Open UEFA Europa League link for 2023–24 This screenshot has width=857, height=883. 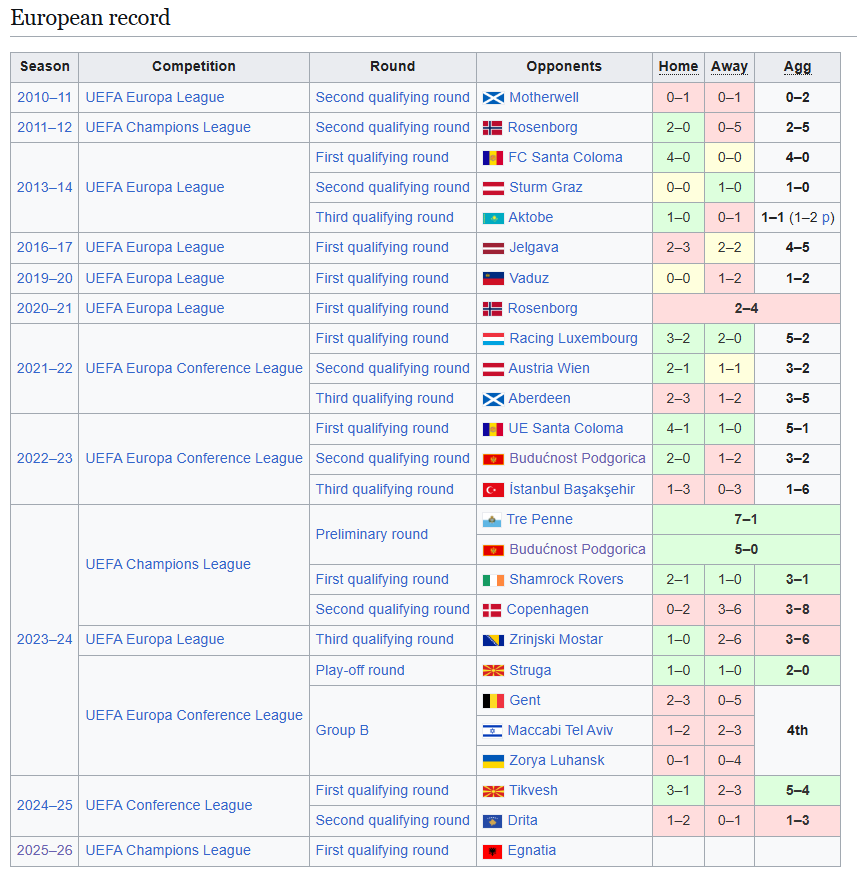[x=155, y=640]
